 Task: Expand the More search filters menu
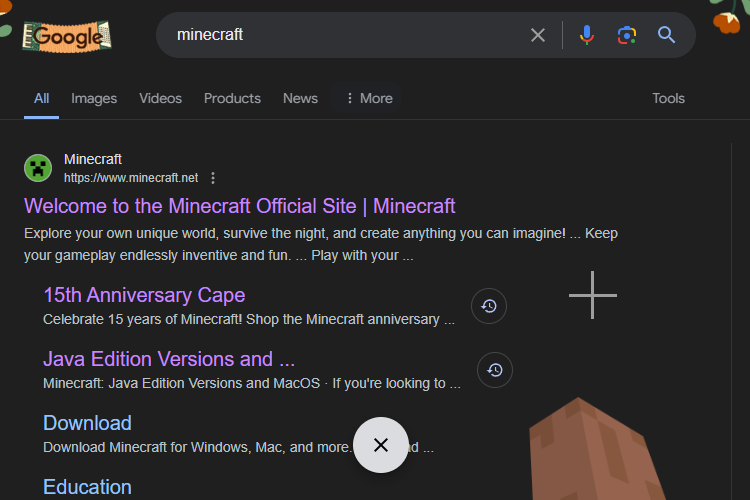tap(368, 99)
